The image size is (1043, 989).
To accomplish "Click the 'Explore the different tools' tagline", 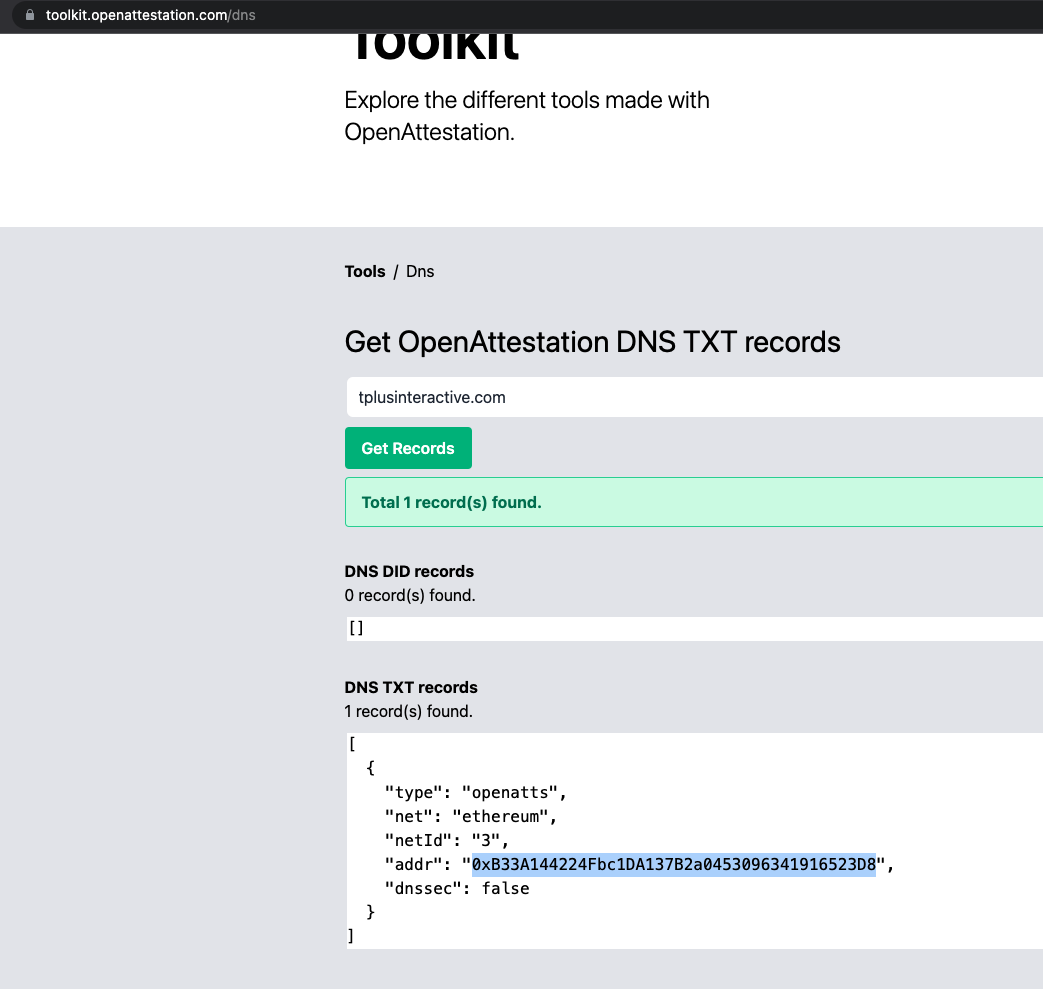I will [x=527, y=116].
